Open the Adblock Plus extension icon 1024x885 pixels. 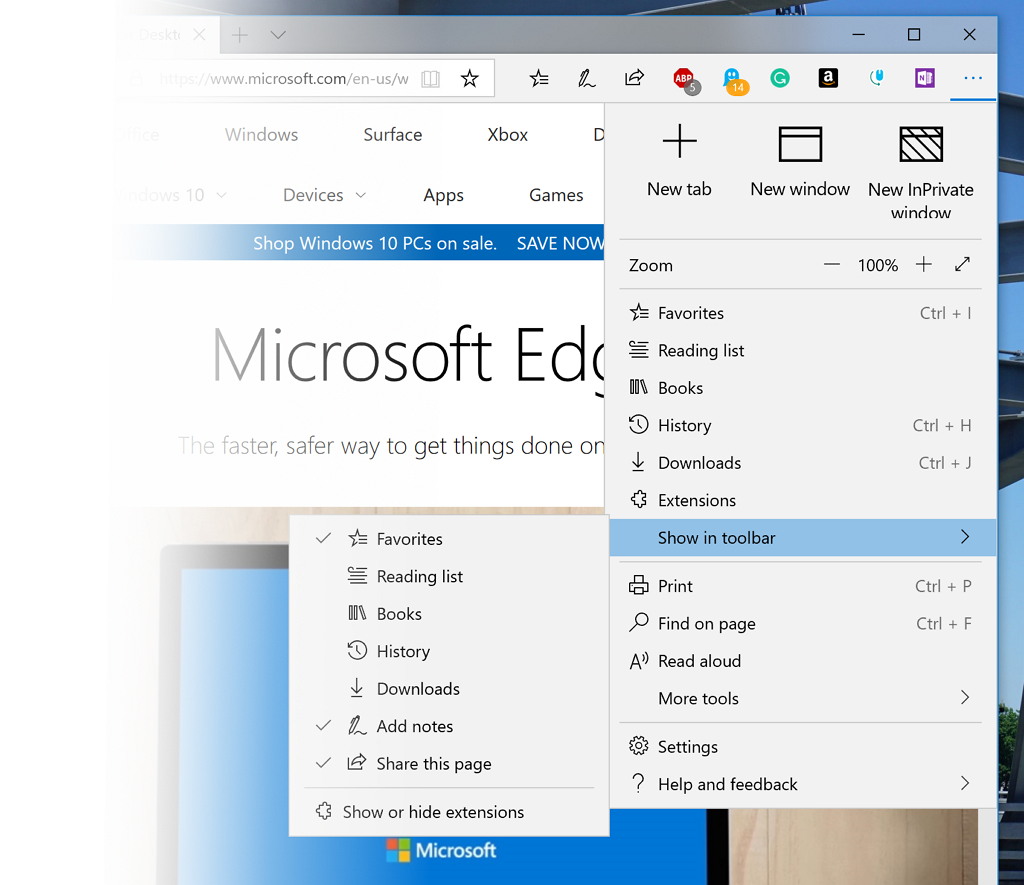click(x=685, y=80)
